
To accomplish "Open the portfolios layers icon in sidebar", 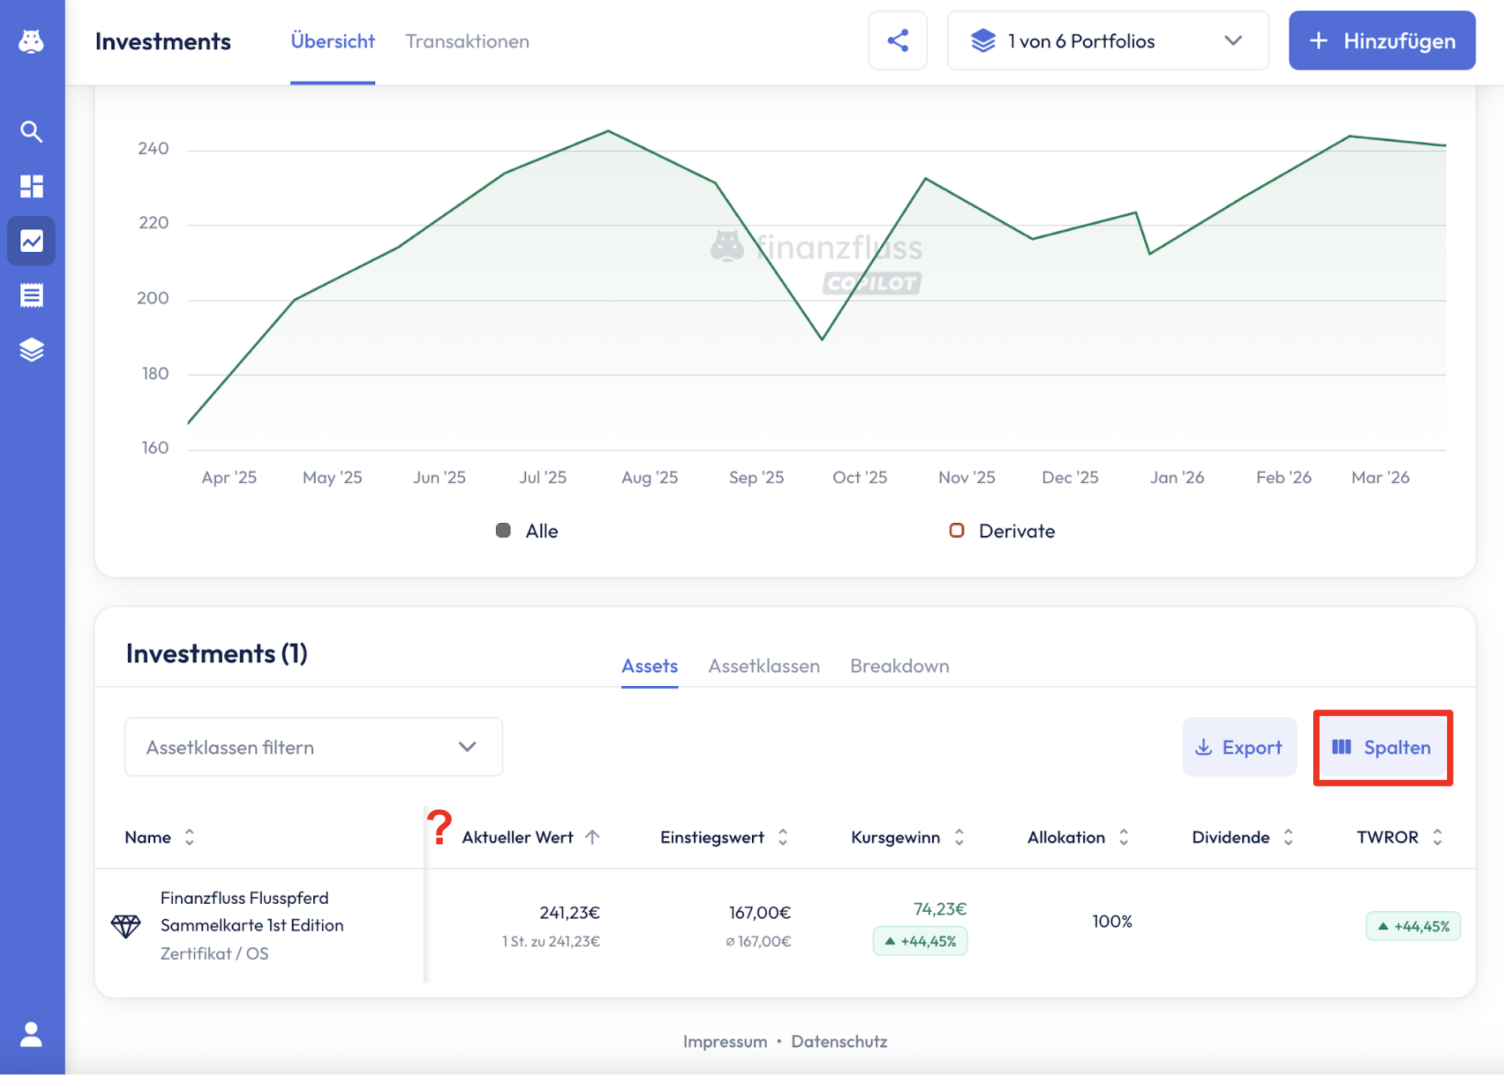I will [x=31, y=350].
